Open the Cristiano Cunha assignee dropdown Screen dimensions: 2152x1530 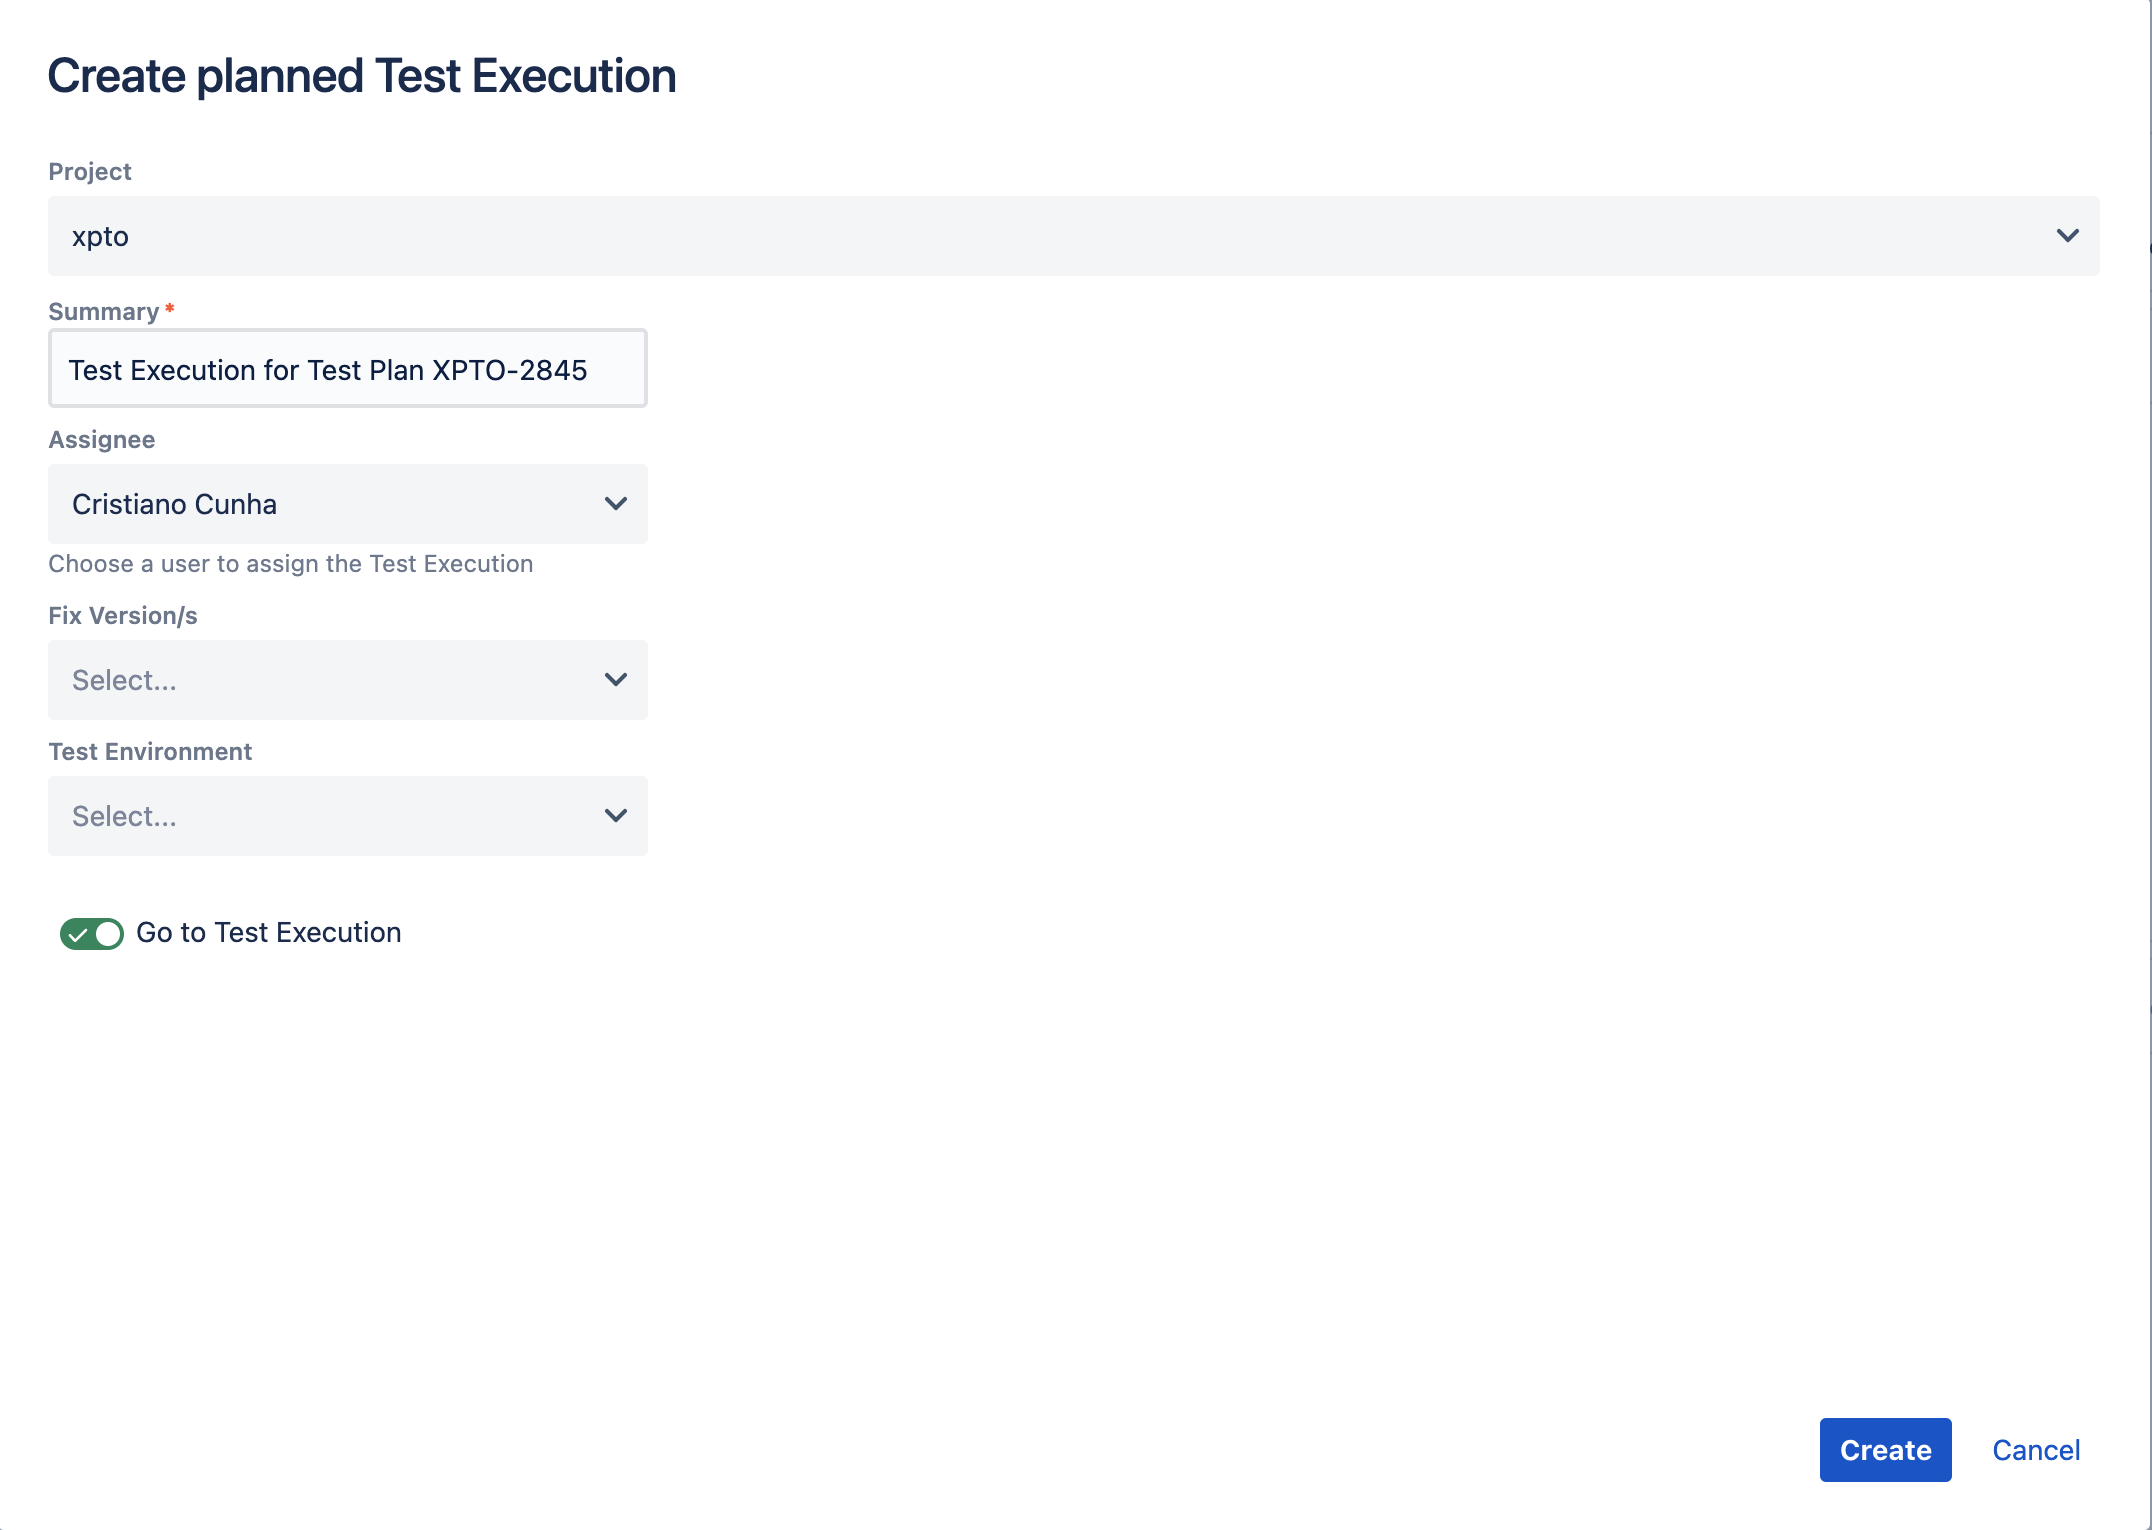[348, 504]
